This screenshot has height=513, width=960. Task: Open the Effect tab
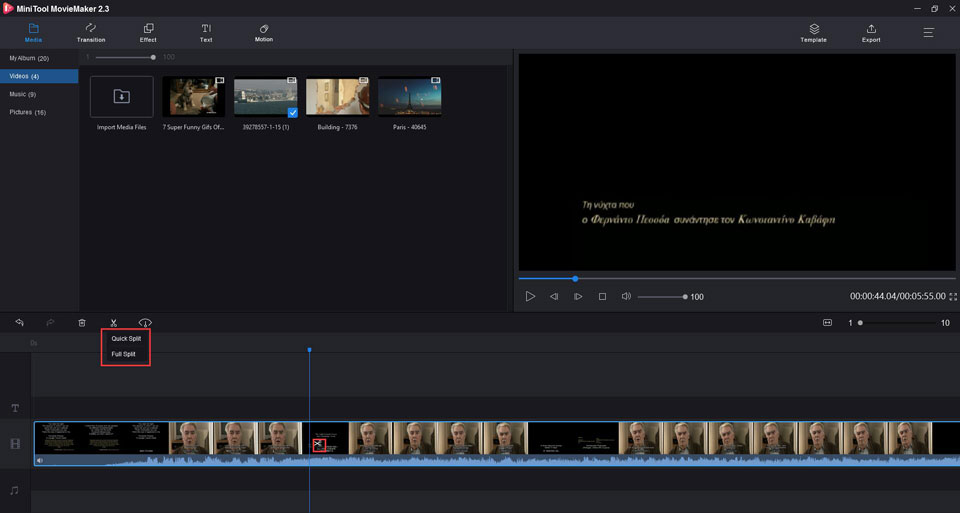click(148, 32)
